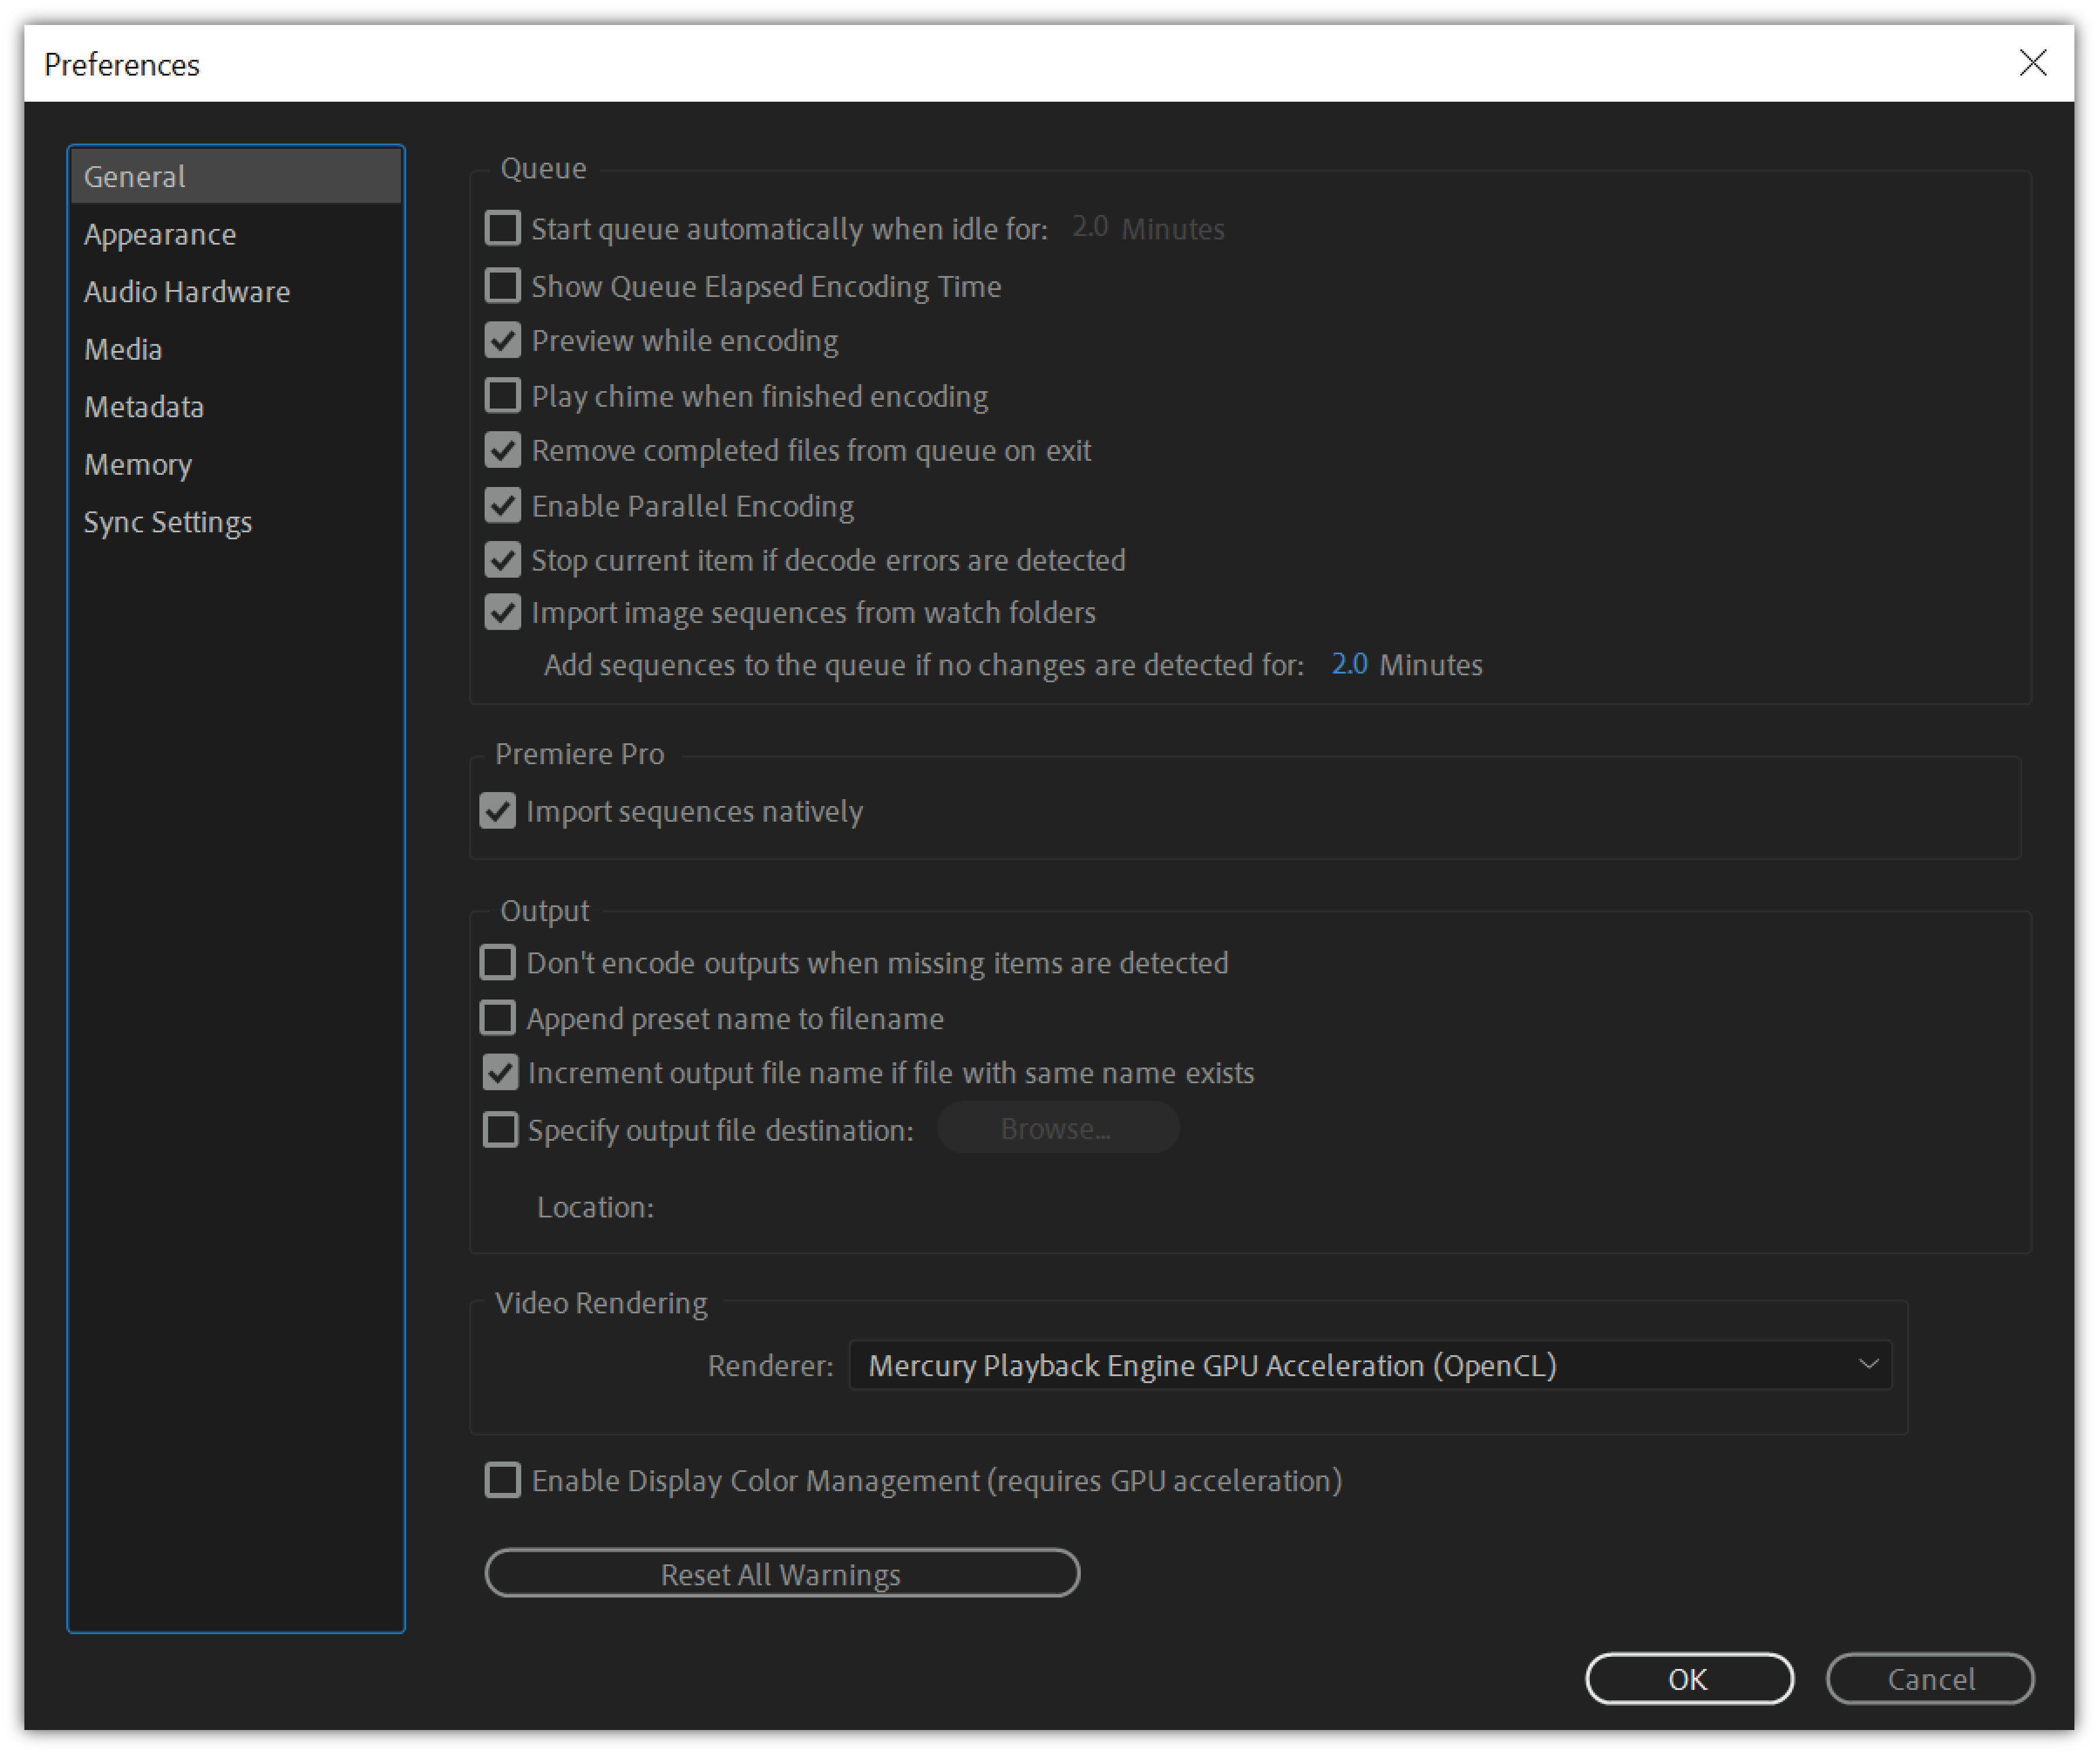Image resolution: width=2100 pixels, height=1755 pixels.
Task: Check Show Queue Elapsed Encoding Time
Action: [502, 286]
